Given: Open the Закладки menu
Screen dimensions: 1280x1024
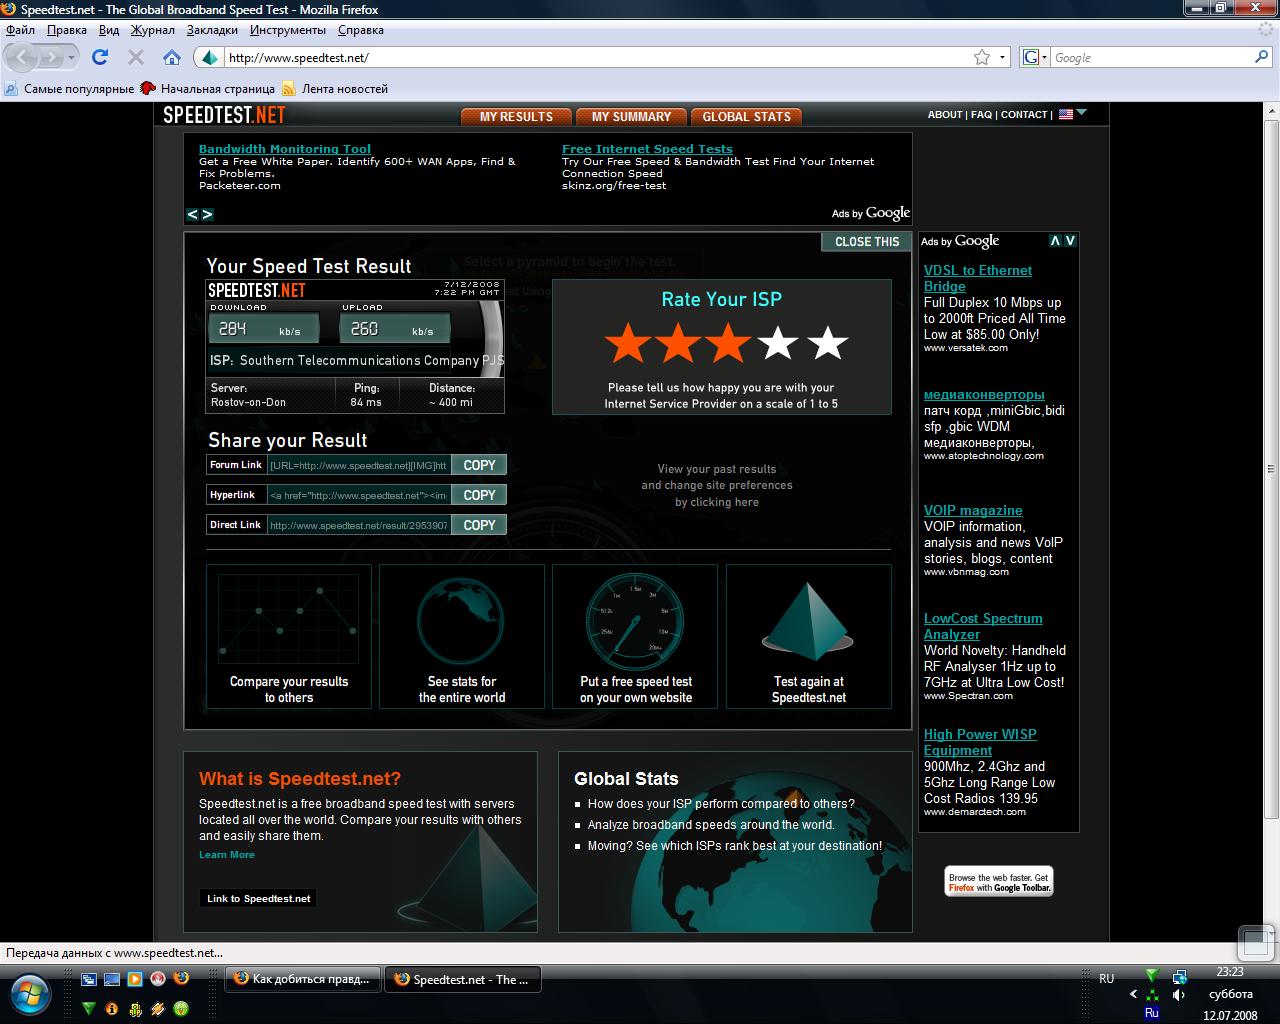Looking at the screenshot, I should click(212, 30).
